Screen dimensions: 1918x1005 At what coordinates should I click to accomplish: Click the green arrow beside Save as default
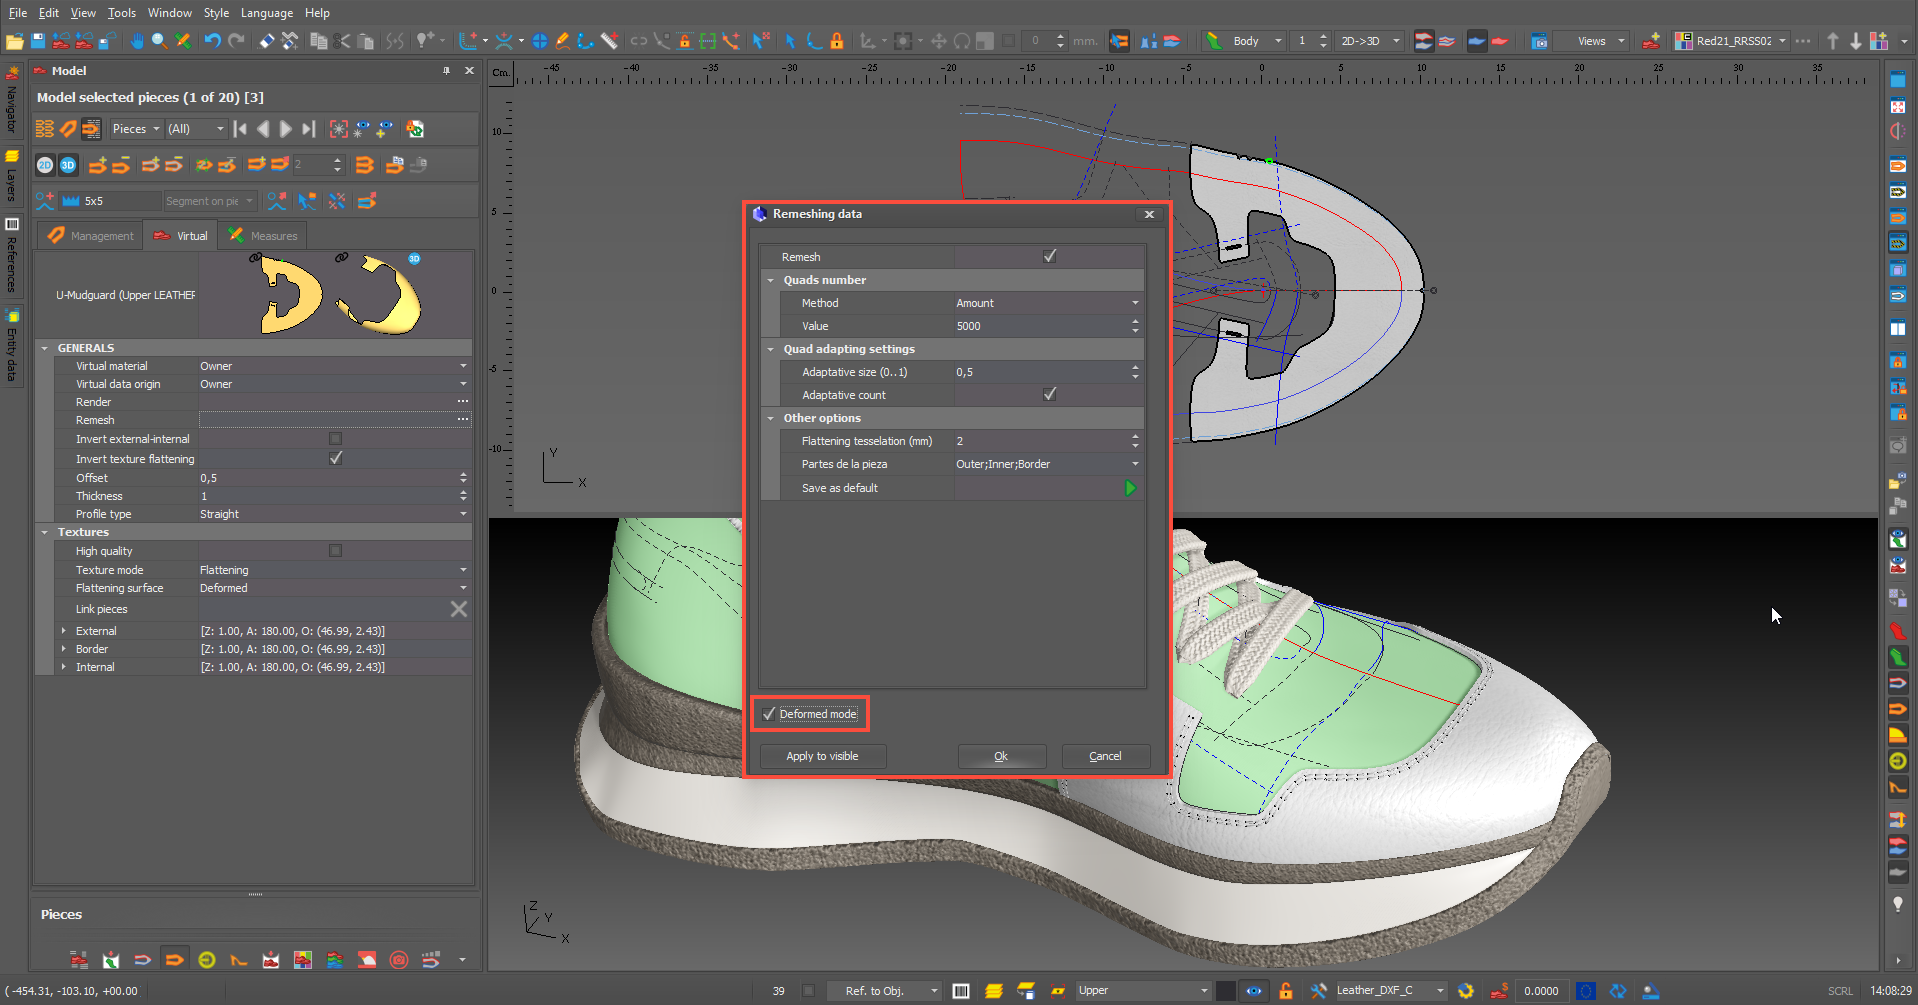click(x=1130, y=488)
